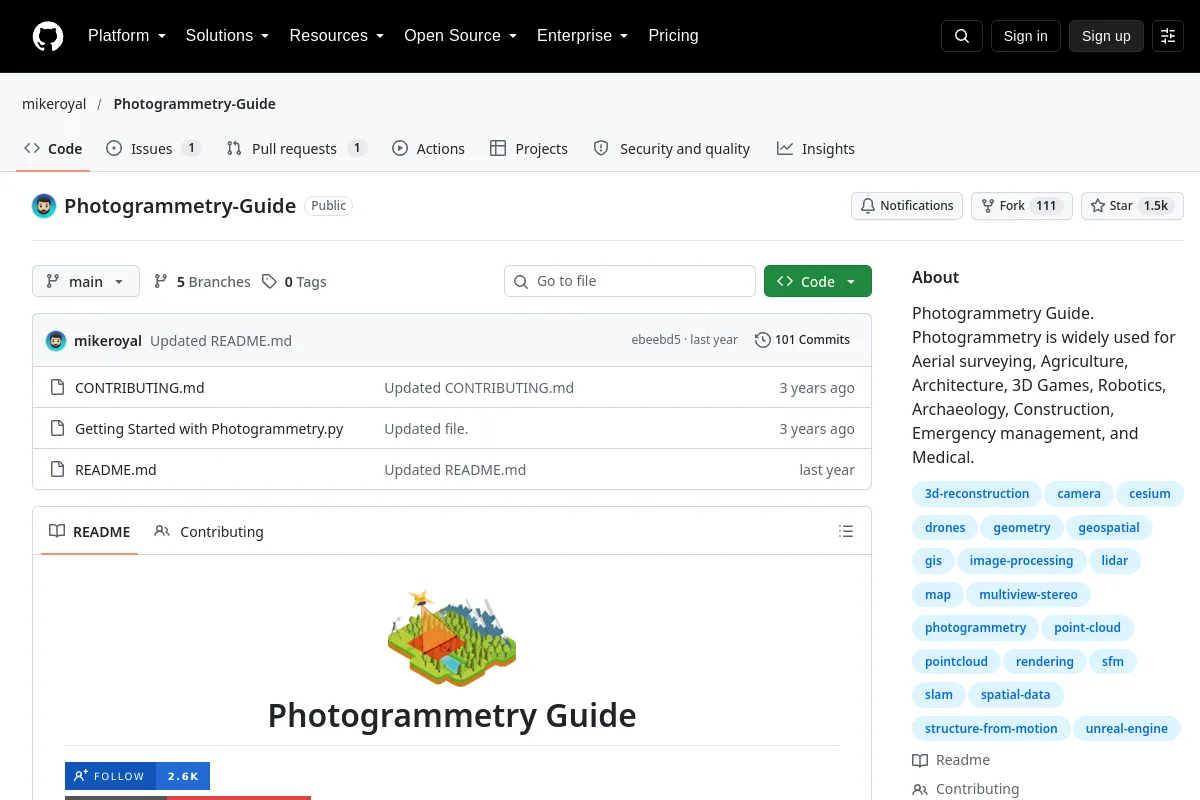Open the README outline list icon
Viewport: 1200px width, 800px height.
point(846,532)
